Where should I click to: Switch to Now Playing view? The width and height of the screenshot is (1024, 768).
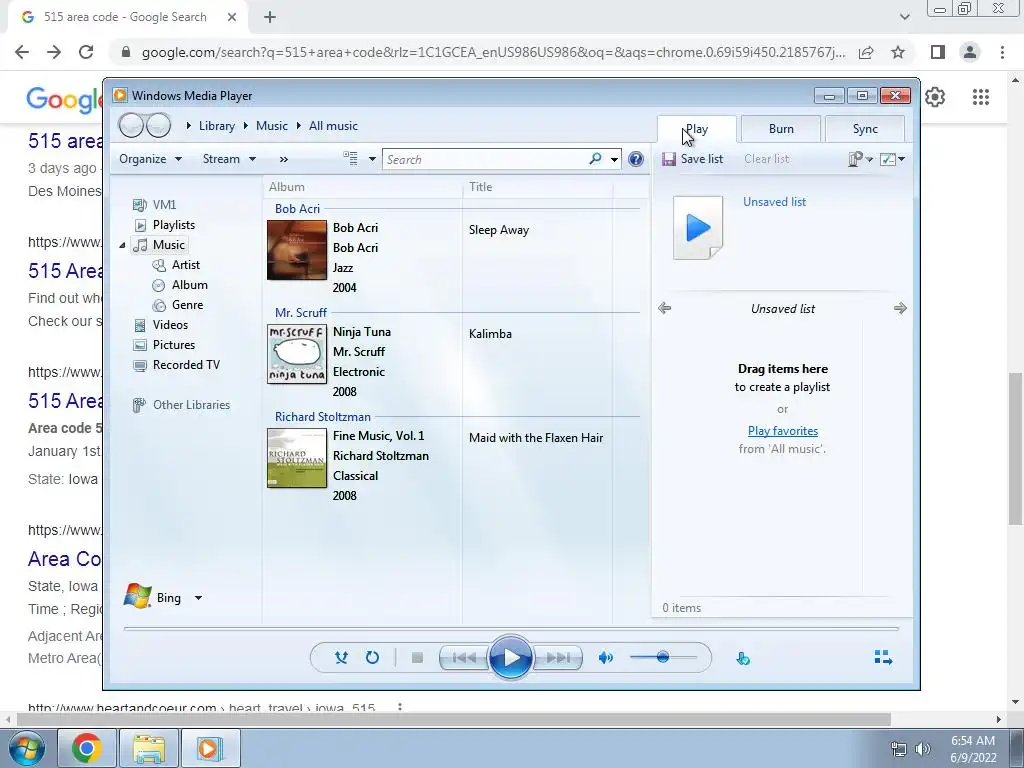click(x=883, y=657)
